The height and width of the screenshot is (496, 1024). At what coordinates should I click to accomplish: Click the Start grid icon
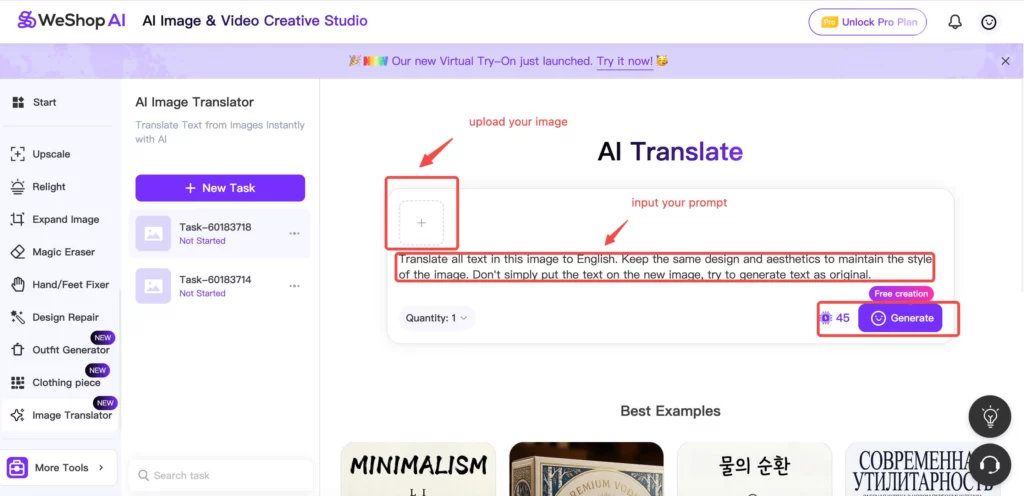[18, 102]
